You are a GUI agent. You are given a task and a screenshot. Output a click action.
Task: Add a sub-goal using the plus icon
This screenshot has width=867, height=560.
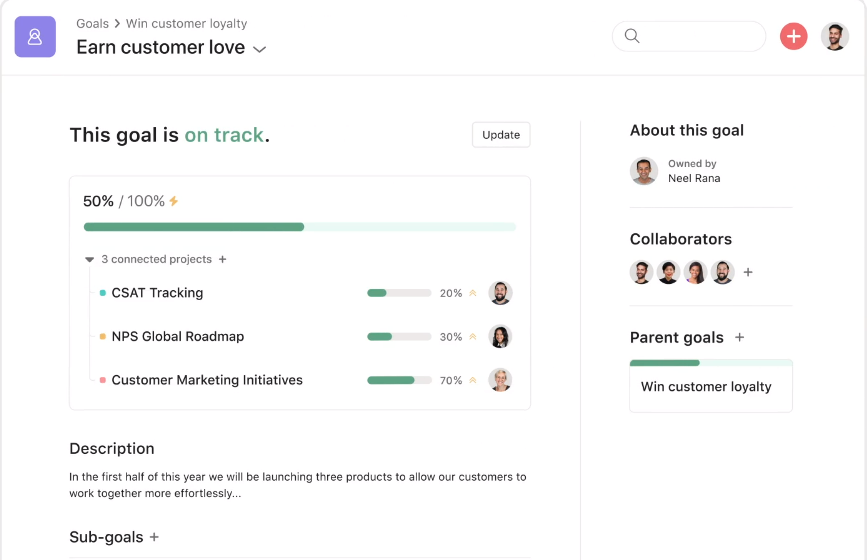click(154, 537)
